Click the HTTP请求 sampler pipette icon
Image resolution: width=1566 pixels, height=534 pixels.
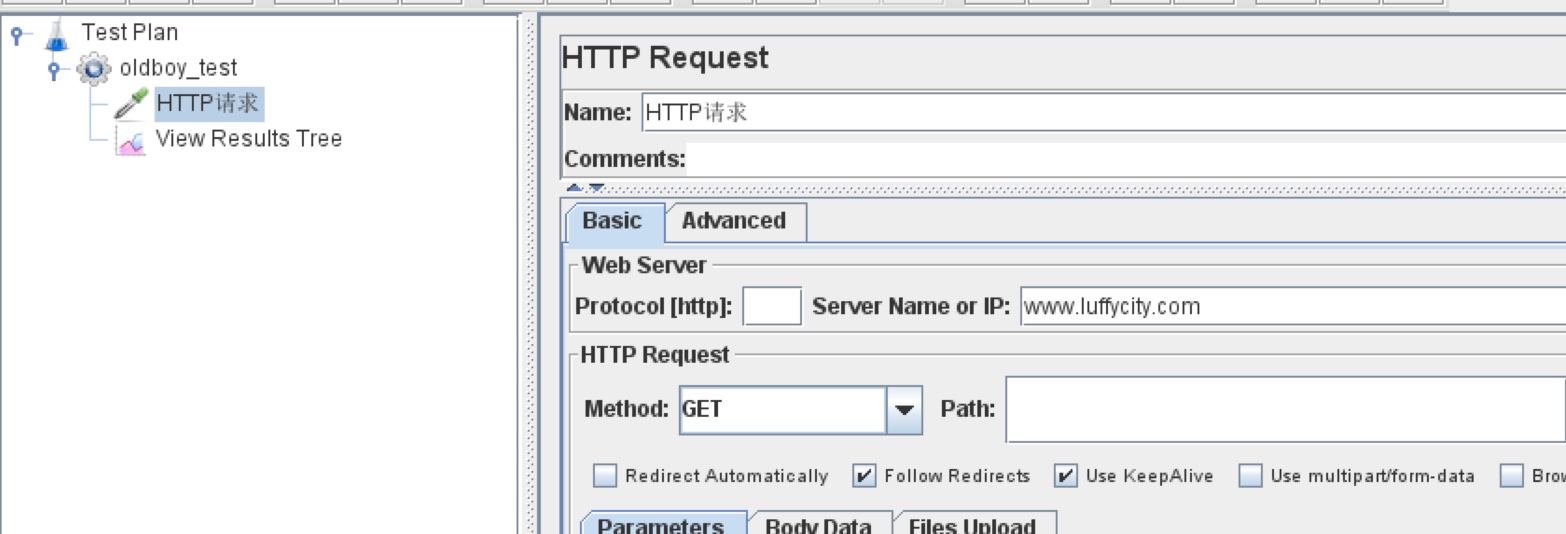click(131, 103)
